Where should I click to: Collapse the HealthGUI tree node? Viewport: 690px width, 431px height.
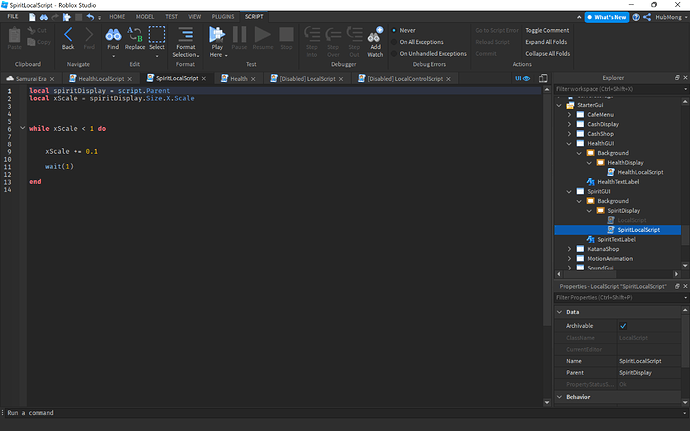(569, 144)
